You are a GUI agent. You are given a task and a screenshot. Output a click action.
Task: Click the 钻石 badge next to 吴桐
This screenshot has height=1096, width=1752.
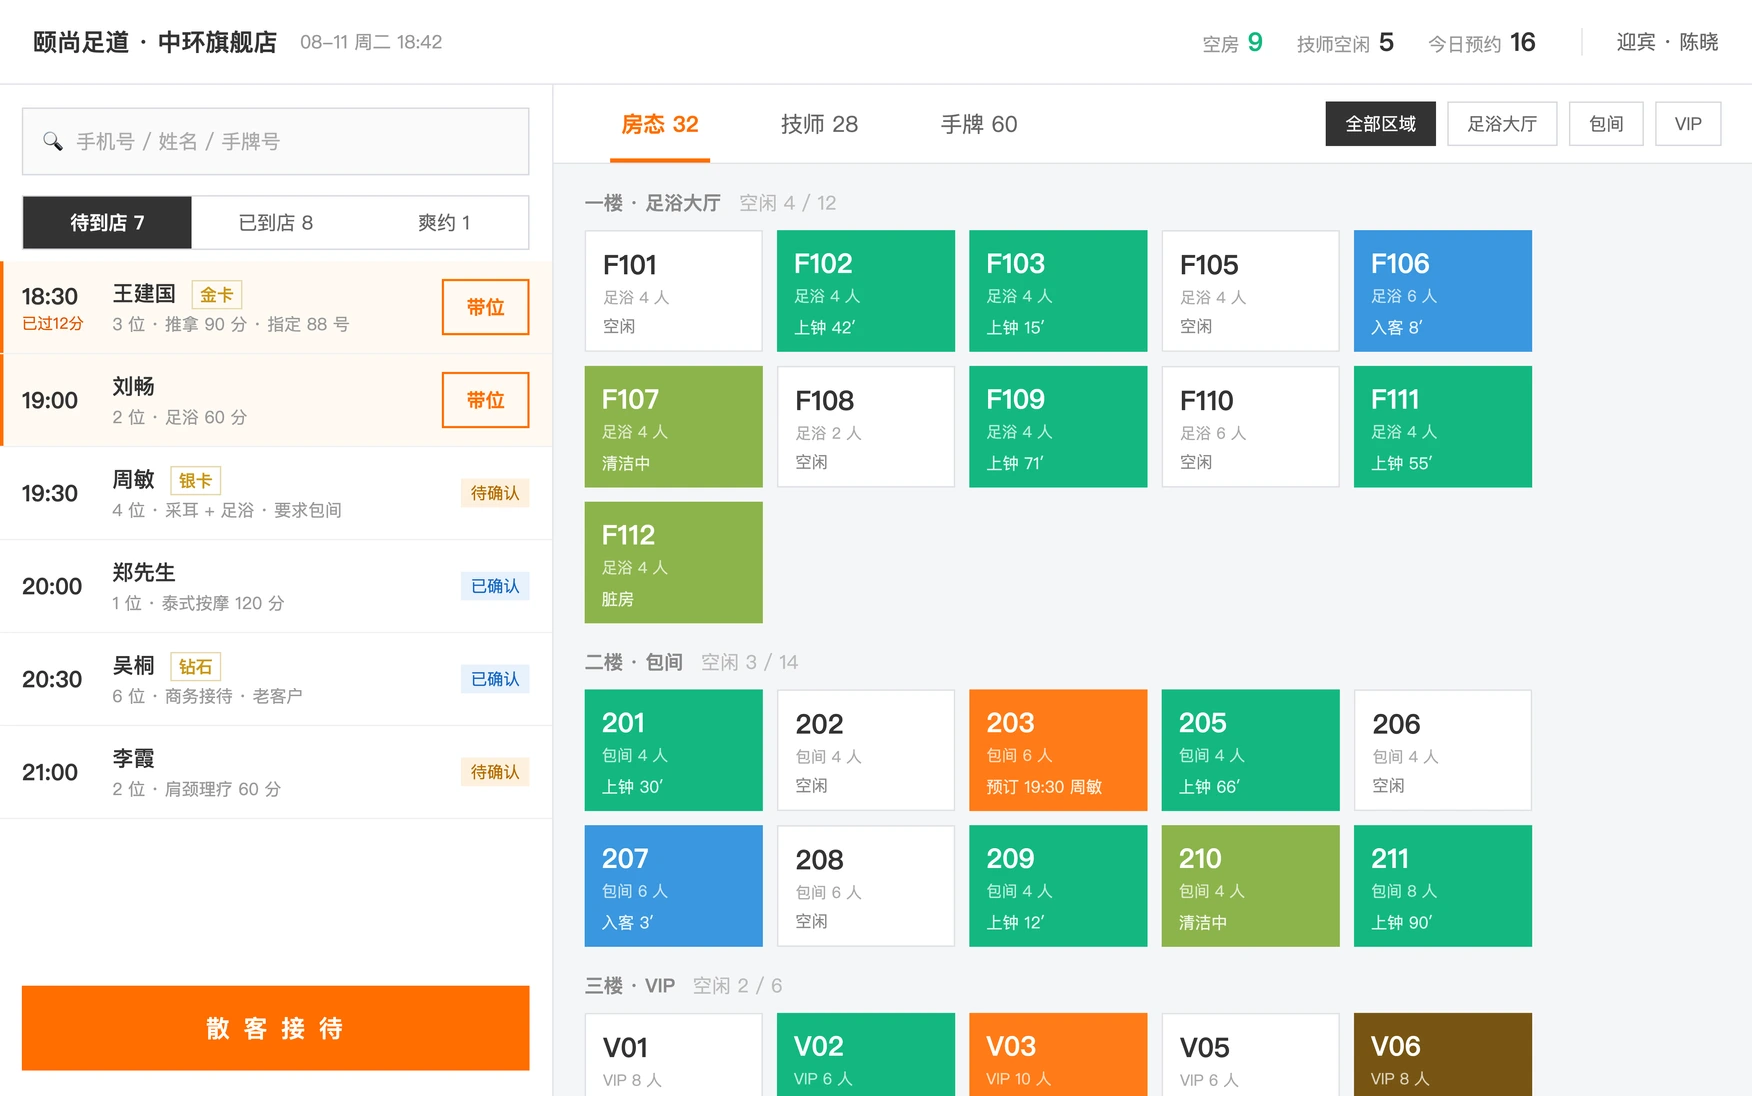click(195, 667)
